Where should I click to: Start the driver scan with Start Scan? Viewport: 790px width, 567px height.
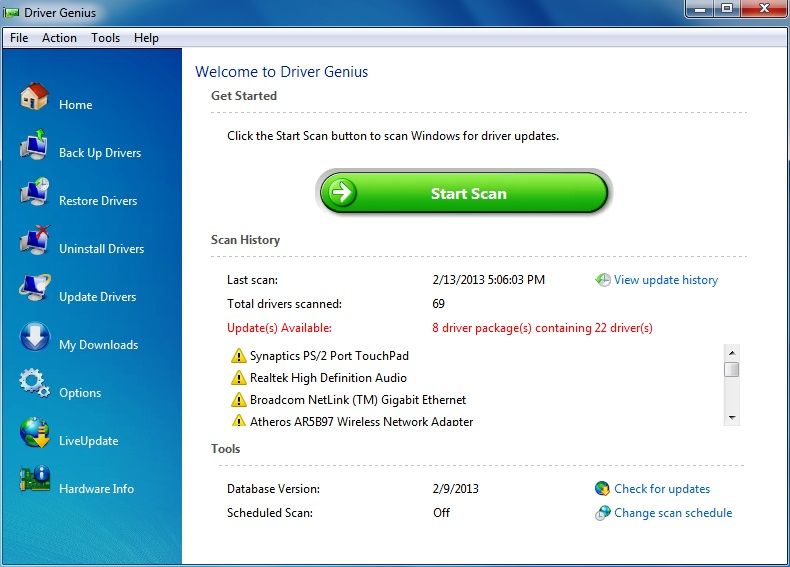click(x=464, y=193)
